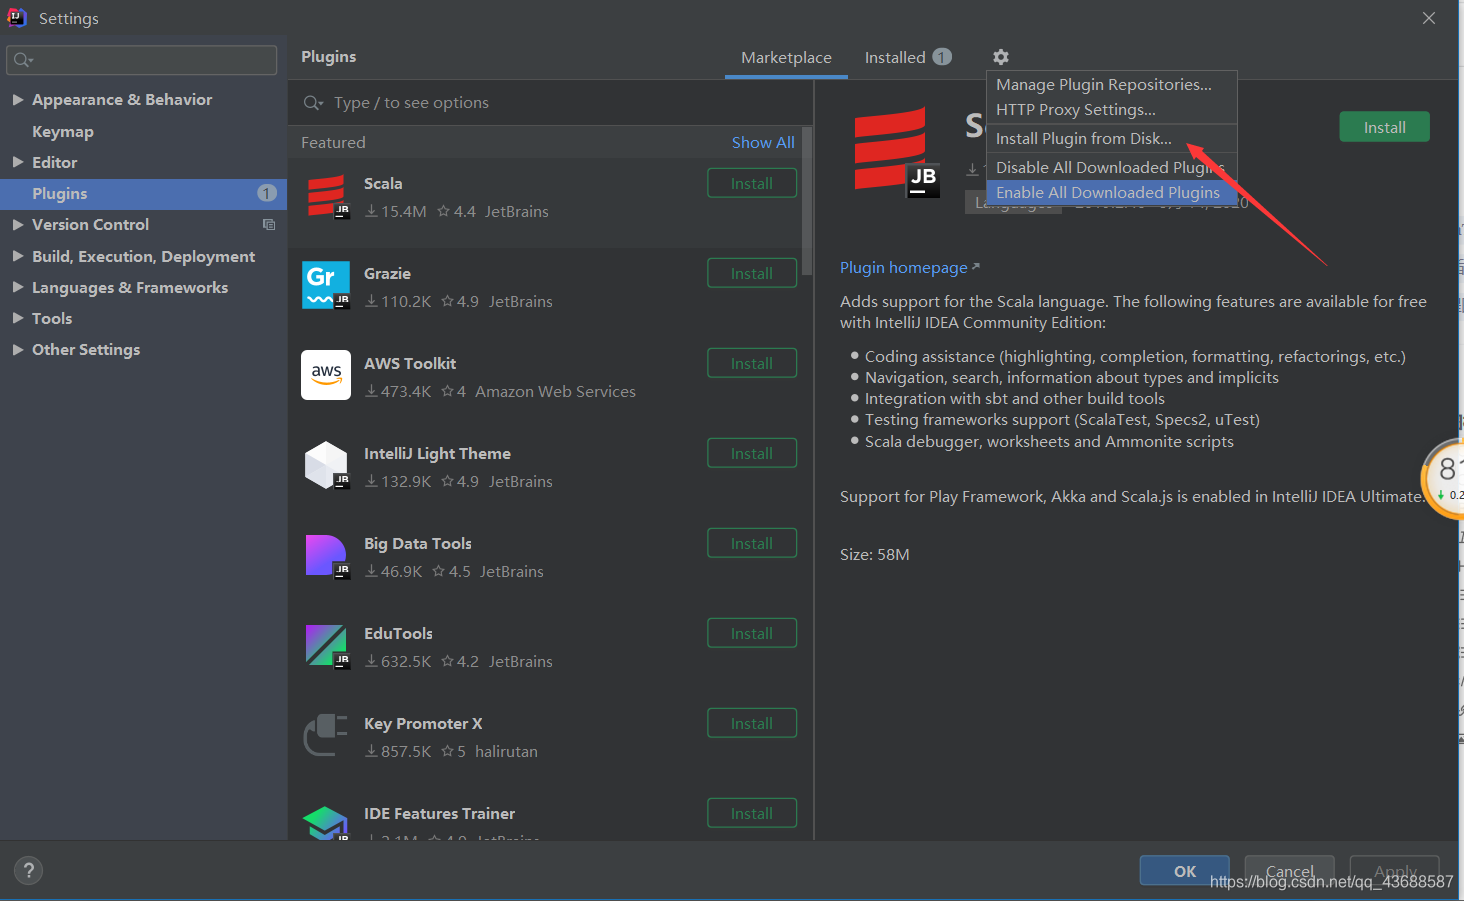The height and width of the screenshot is (901, 1464).
Task: Click the large Scala logo in details
Action: (896, 151)
